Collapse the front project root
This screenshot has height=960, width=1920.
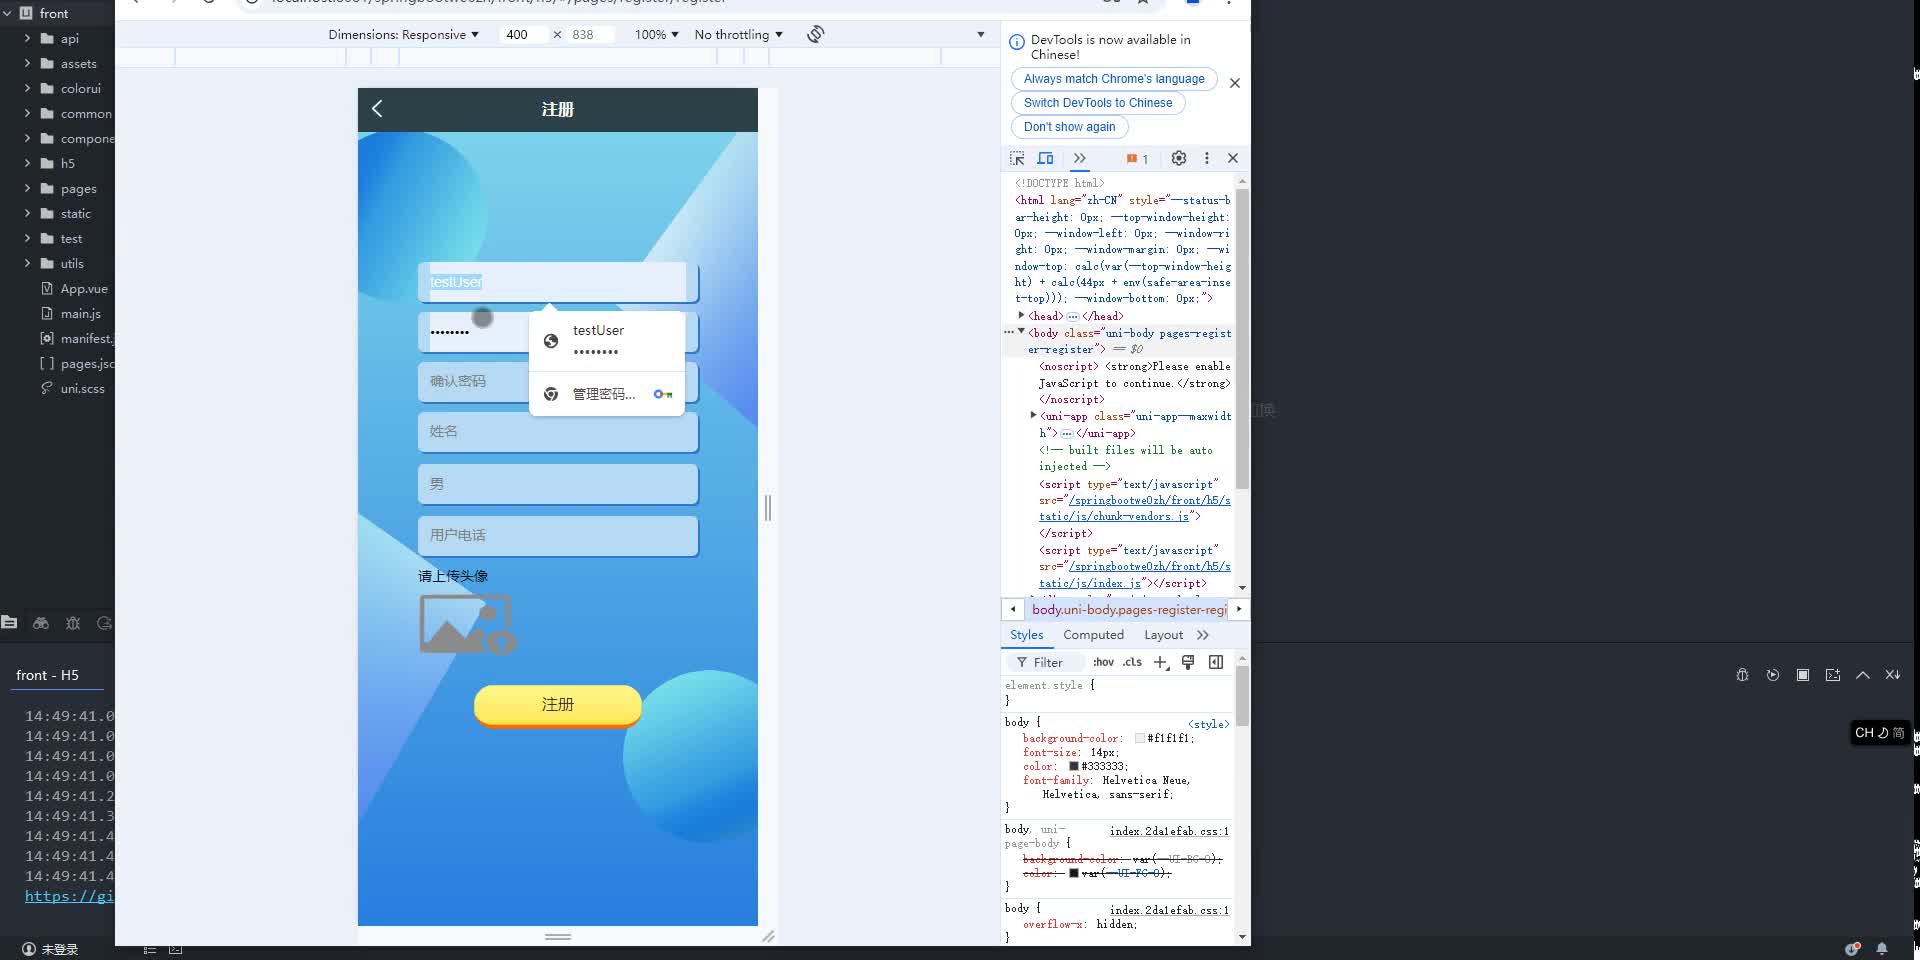(x=7, y=13)
